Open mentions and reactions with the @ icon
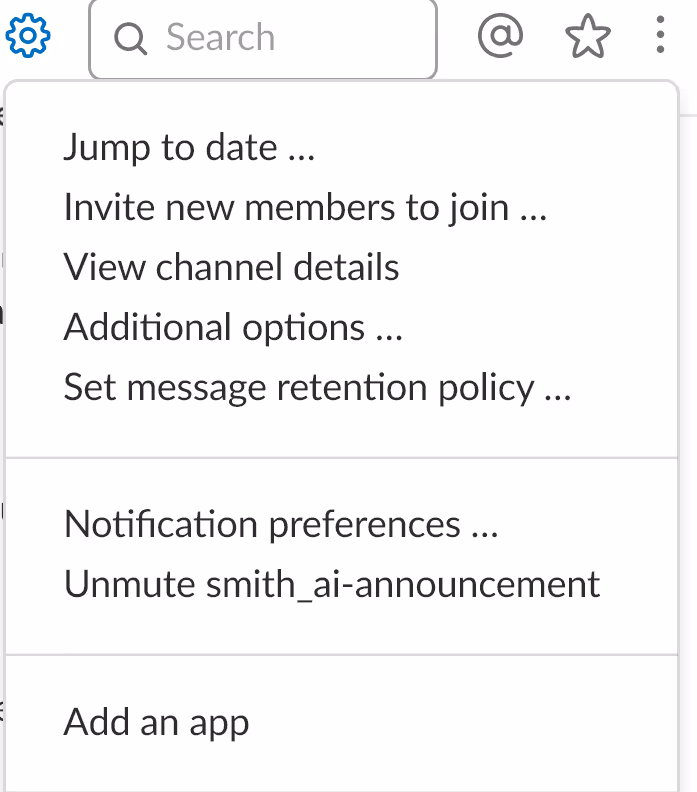This screenshot has height=792, width=697. click(x=500, y=35)
